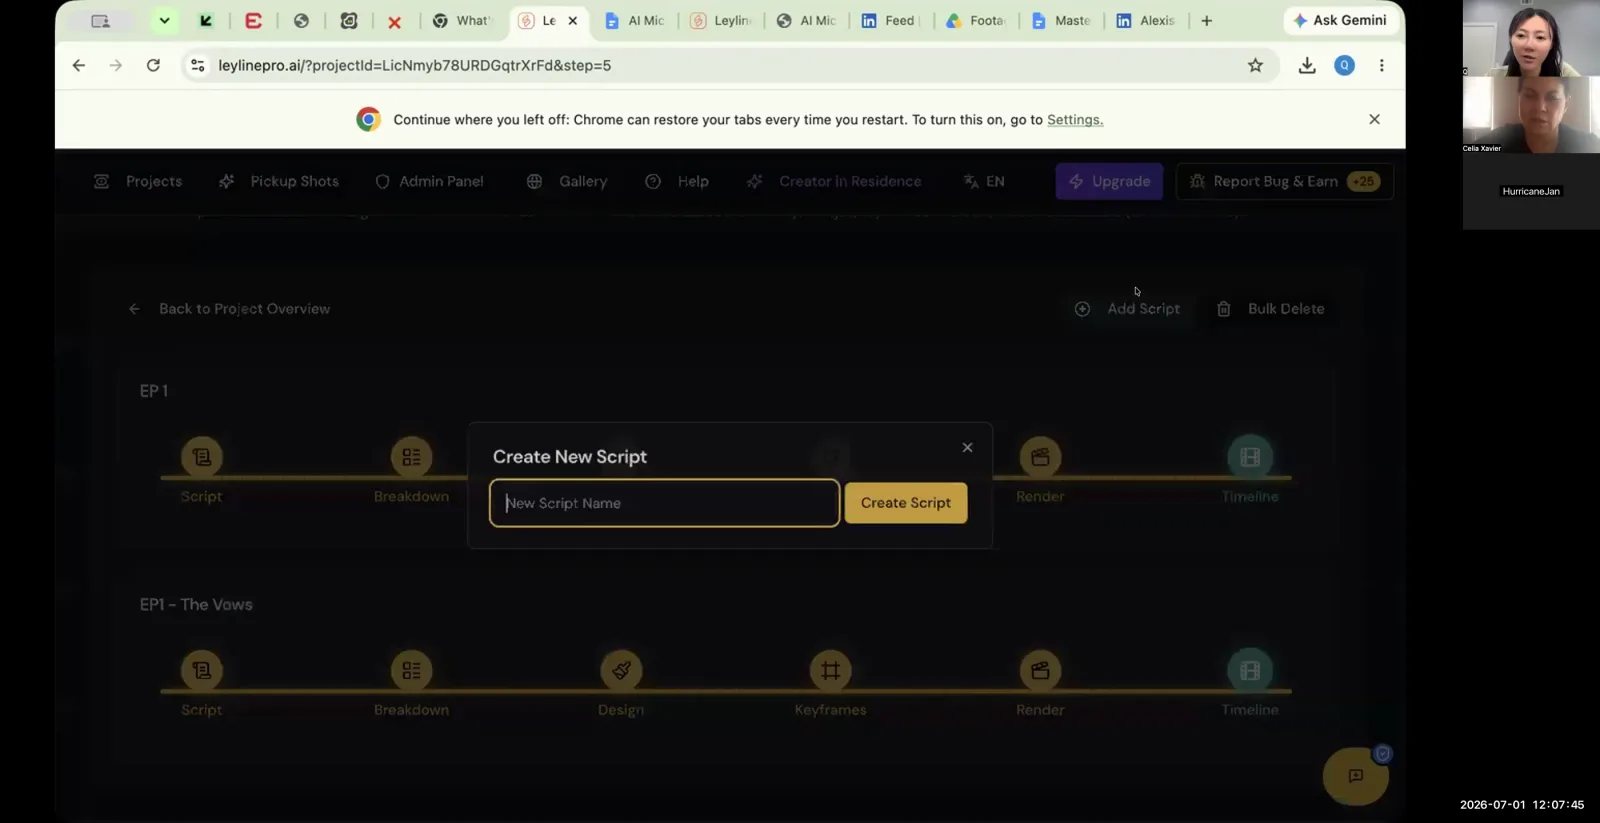Screen dimensions: 1600x823
Task: Click the browser back arrow
Action: (x=79, y=65)
